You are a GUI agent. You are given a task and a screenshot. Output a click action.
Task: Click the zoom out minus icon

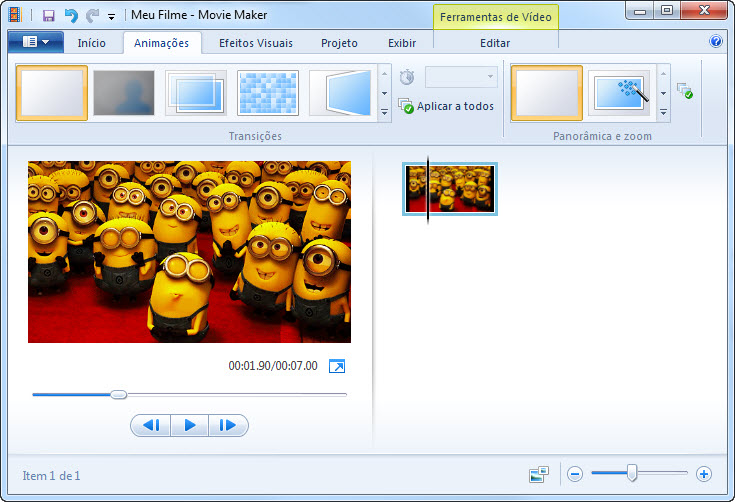pos(575,474)
